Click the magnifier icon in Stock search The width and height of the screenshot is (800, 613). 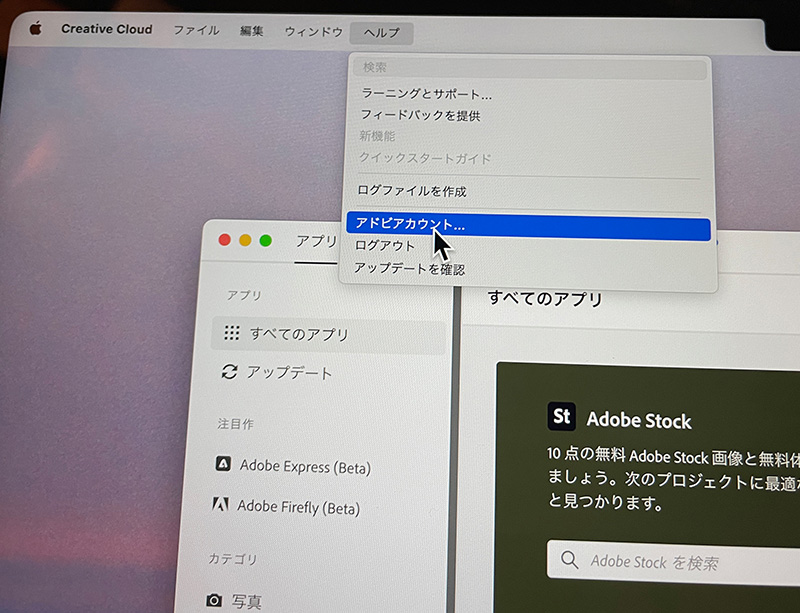tap(569, 560)
